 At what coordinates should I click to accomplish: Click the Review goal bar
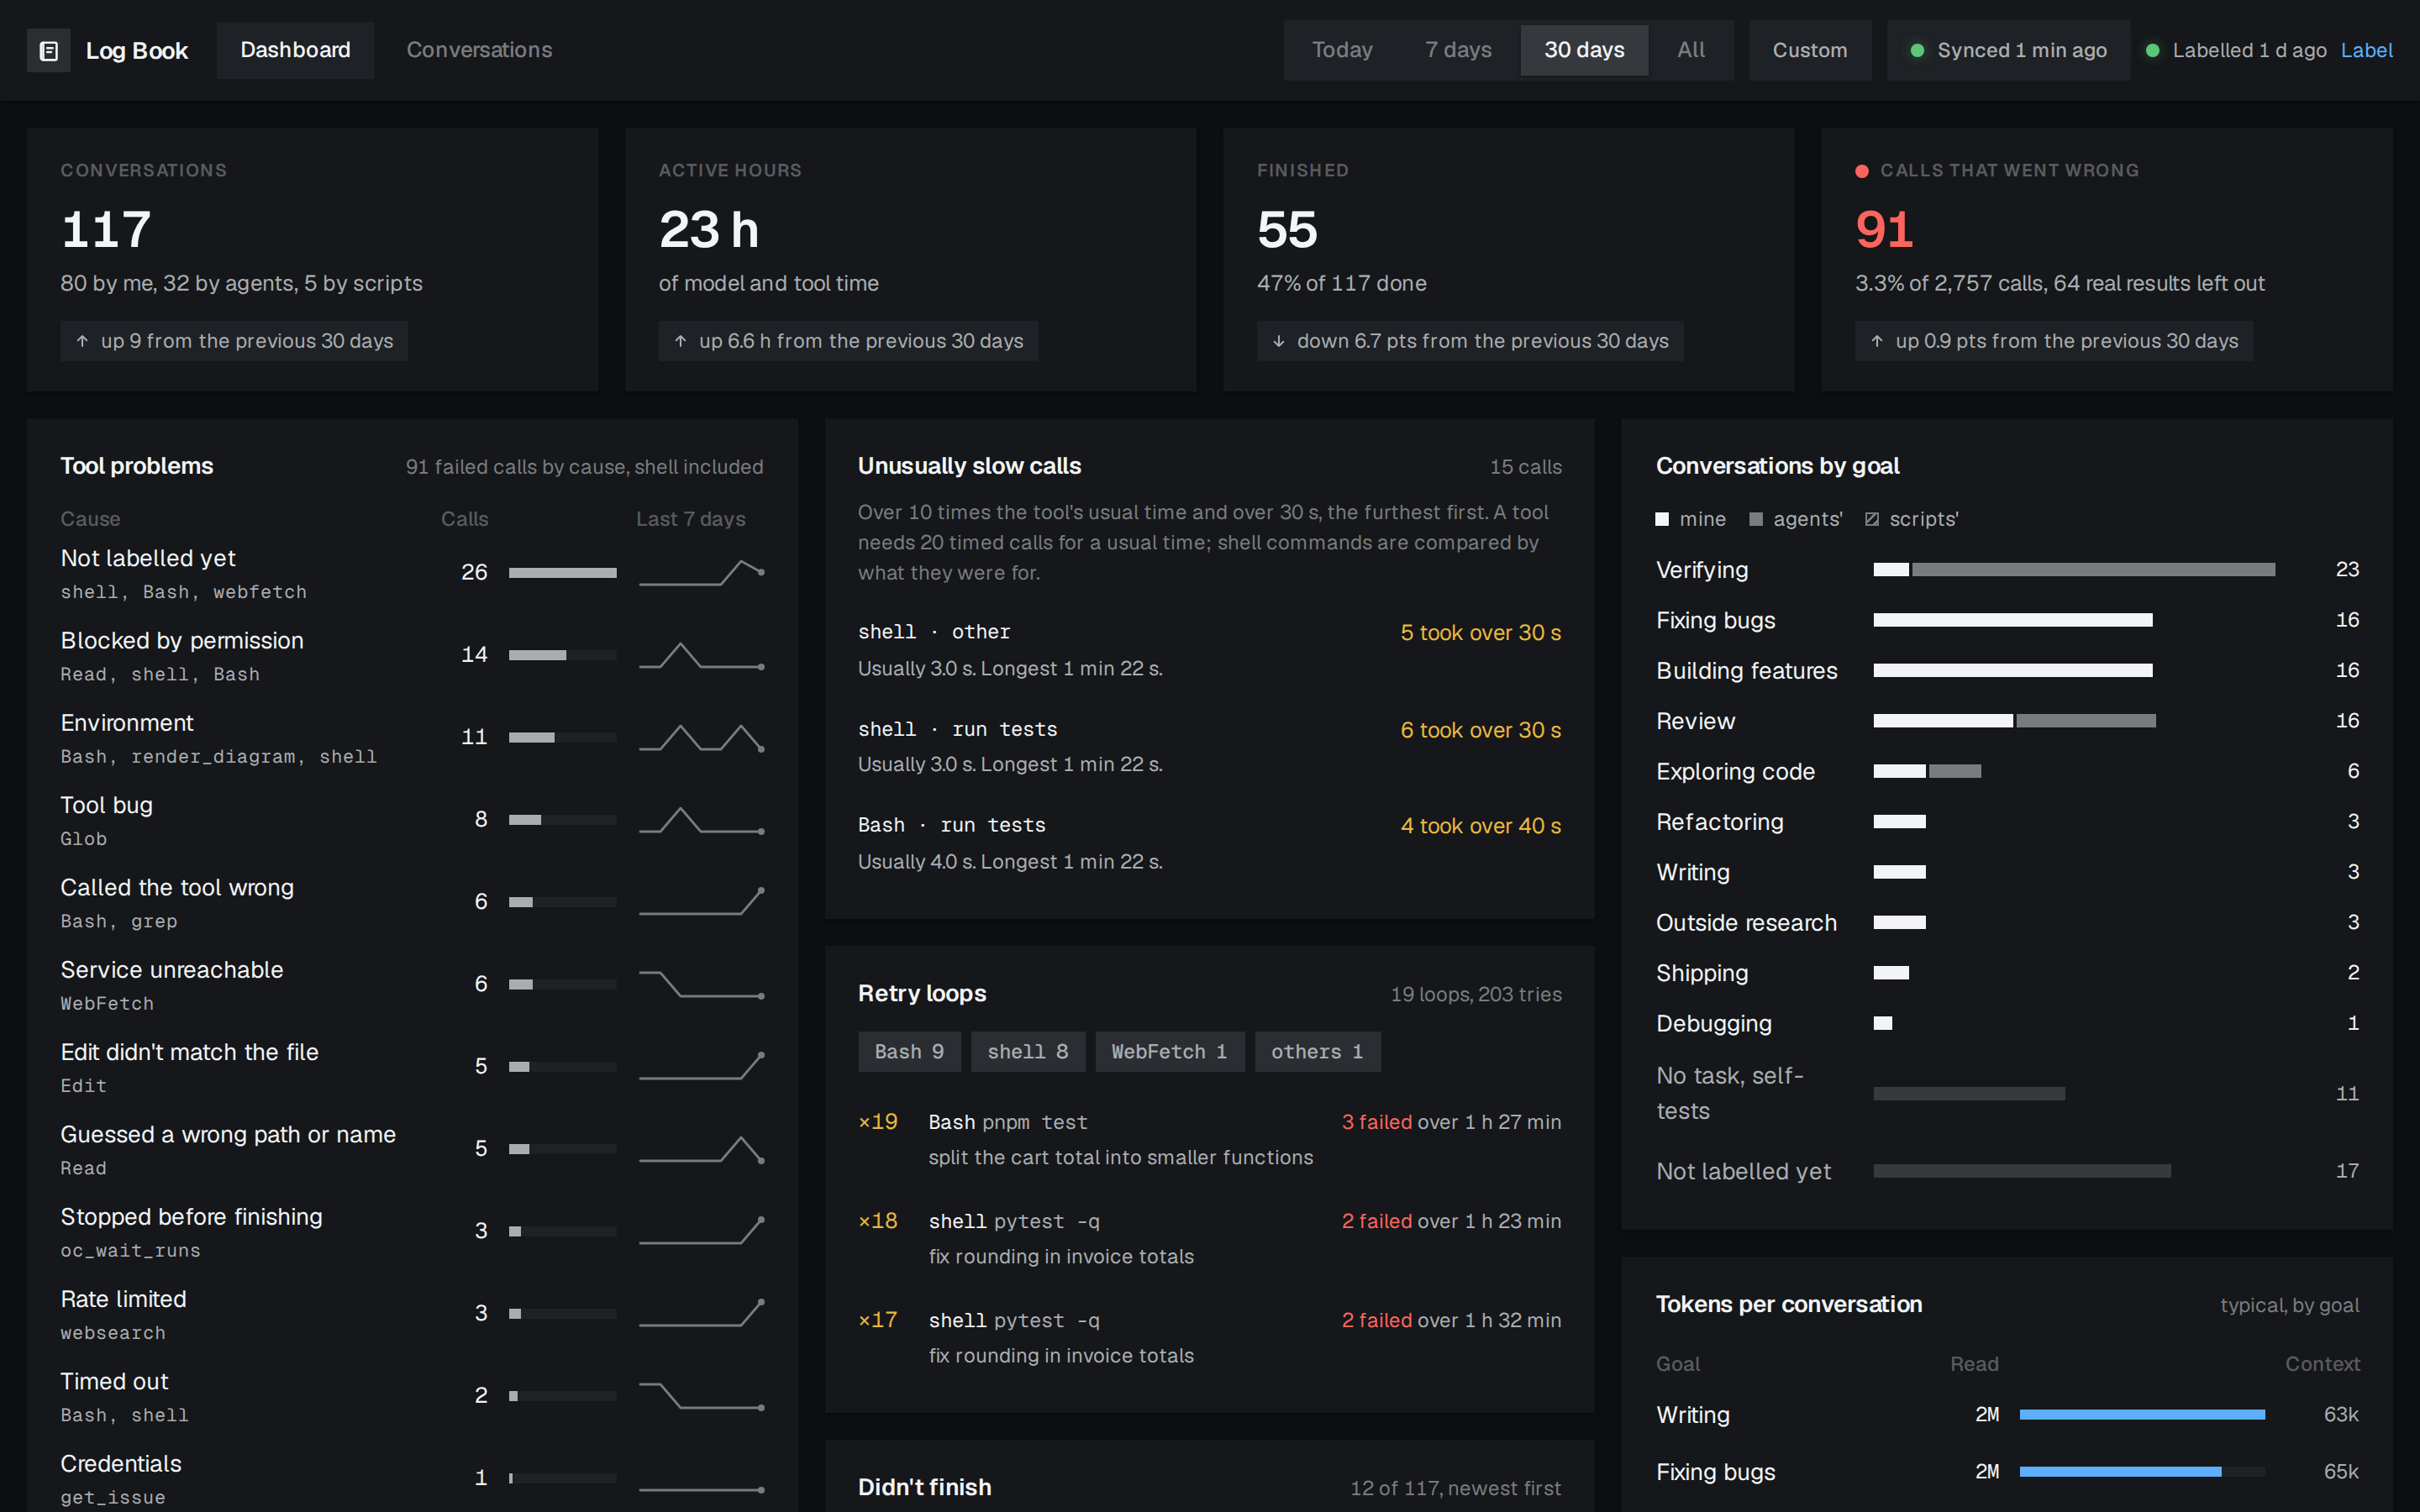pyautogui.click(x=2014, y=720)
